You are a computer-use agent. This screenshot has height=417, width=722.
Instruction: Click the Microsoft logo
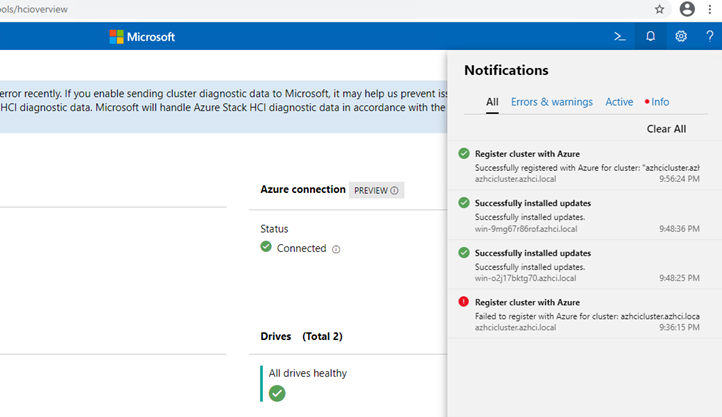coord(142,37)
